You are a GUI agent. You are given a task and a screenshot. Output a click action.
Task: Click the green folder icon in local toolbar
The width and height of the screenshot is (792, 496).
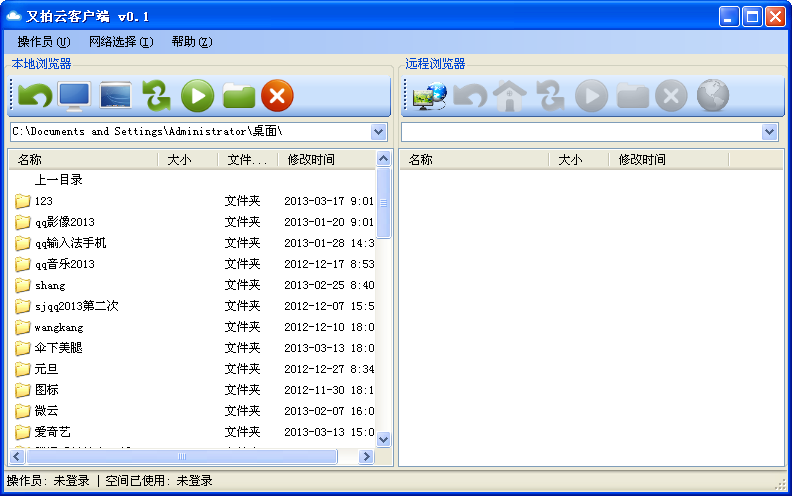pos(239,95)
